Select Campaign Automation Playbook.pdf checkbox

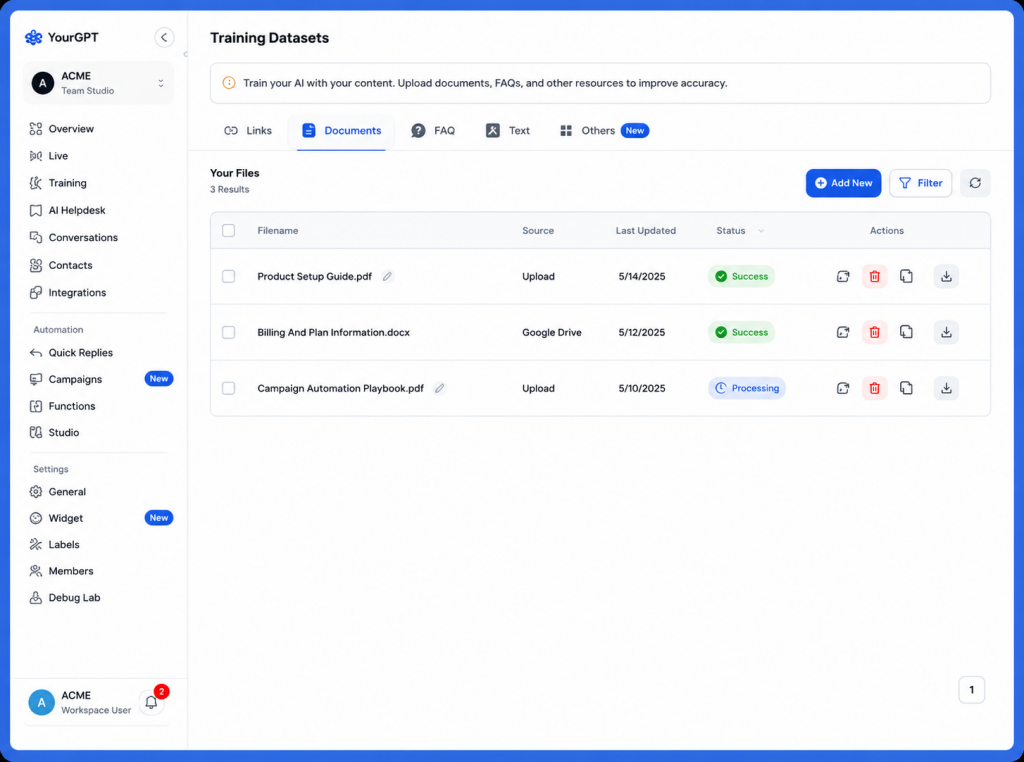[229, 388]
